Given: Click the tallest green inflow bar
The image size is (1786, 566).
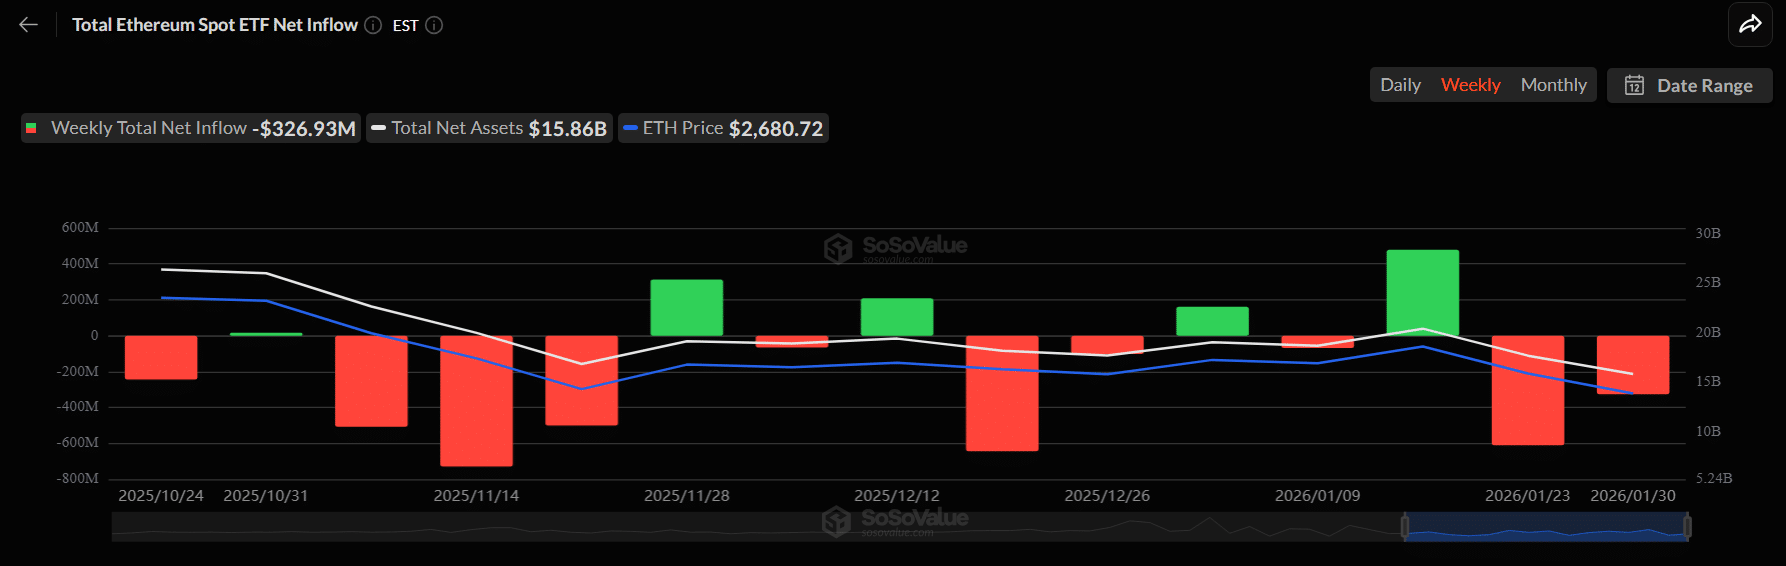Looking at the screenshot, I should pos(1422,290).
